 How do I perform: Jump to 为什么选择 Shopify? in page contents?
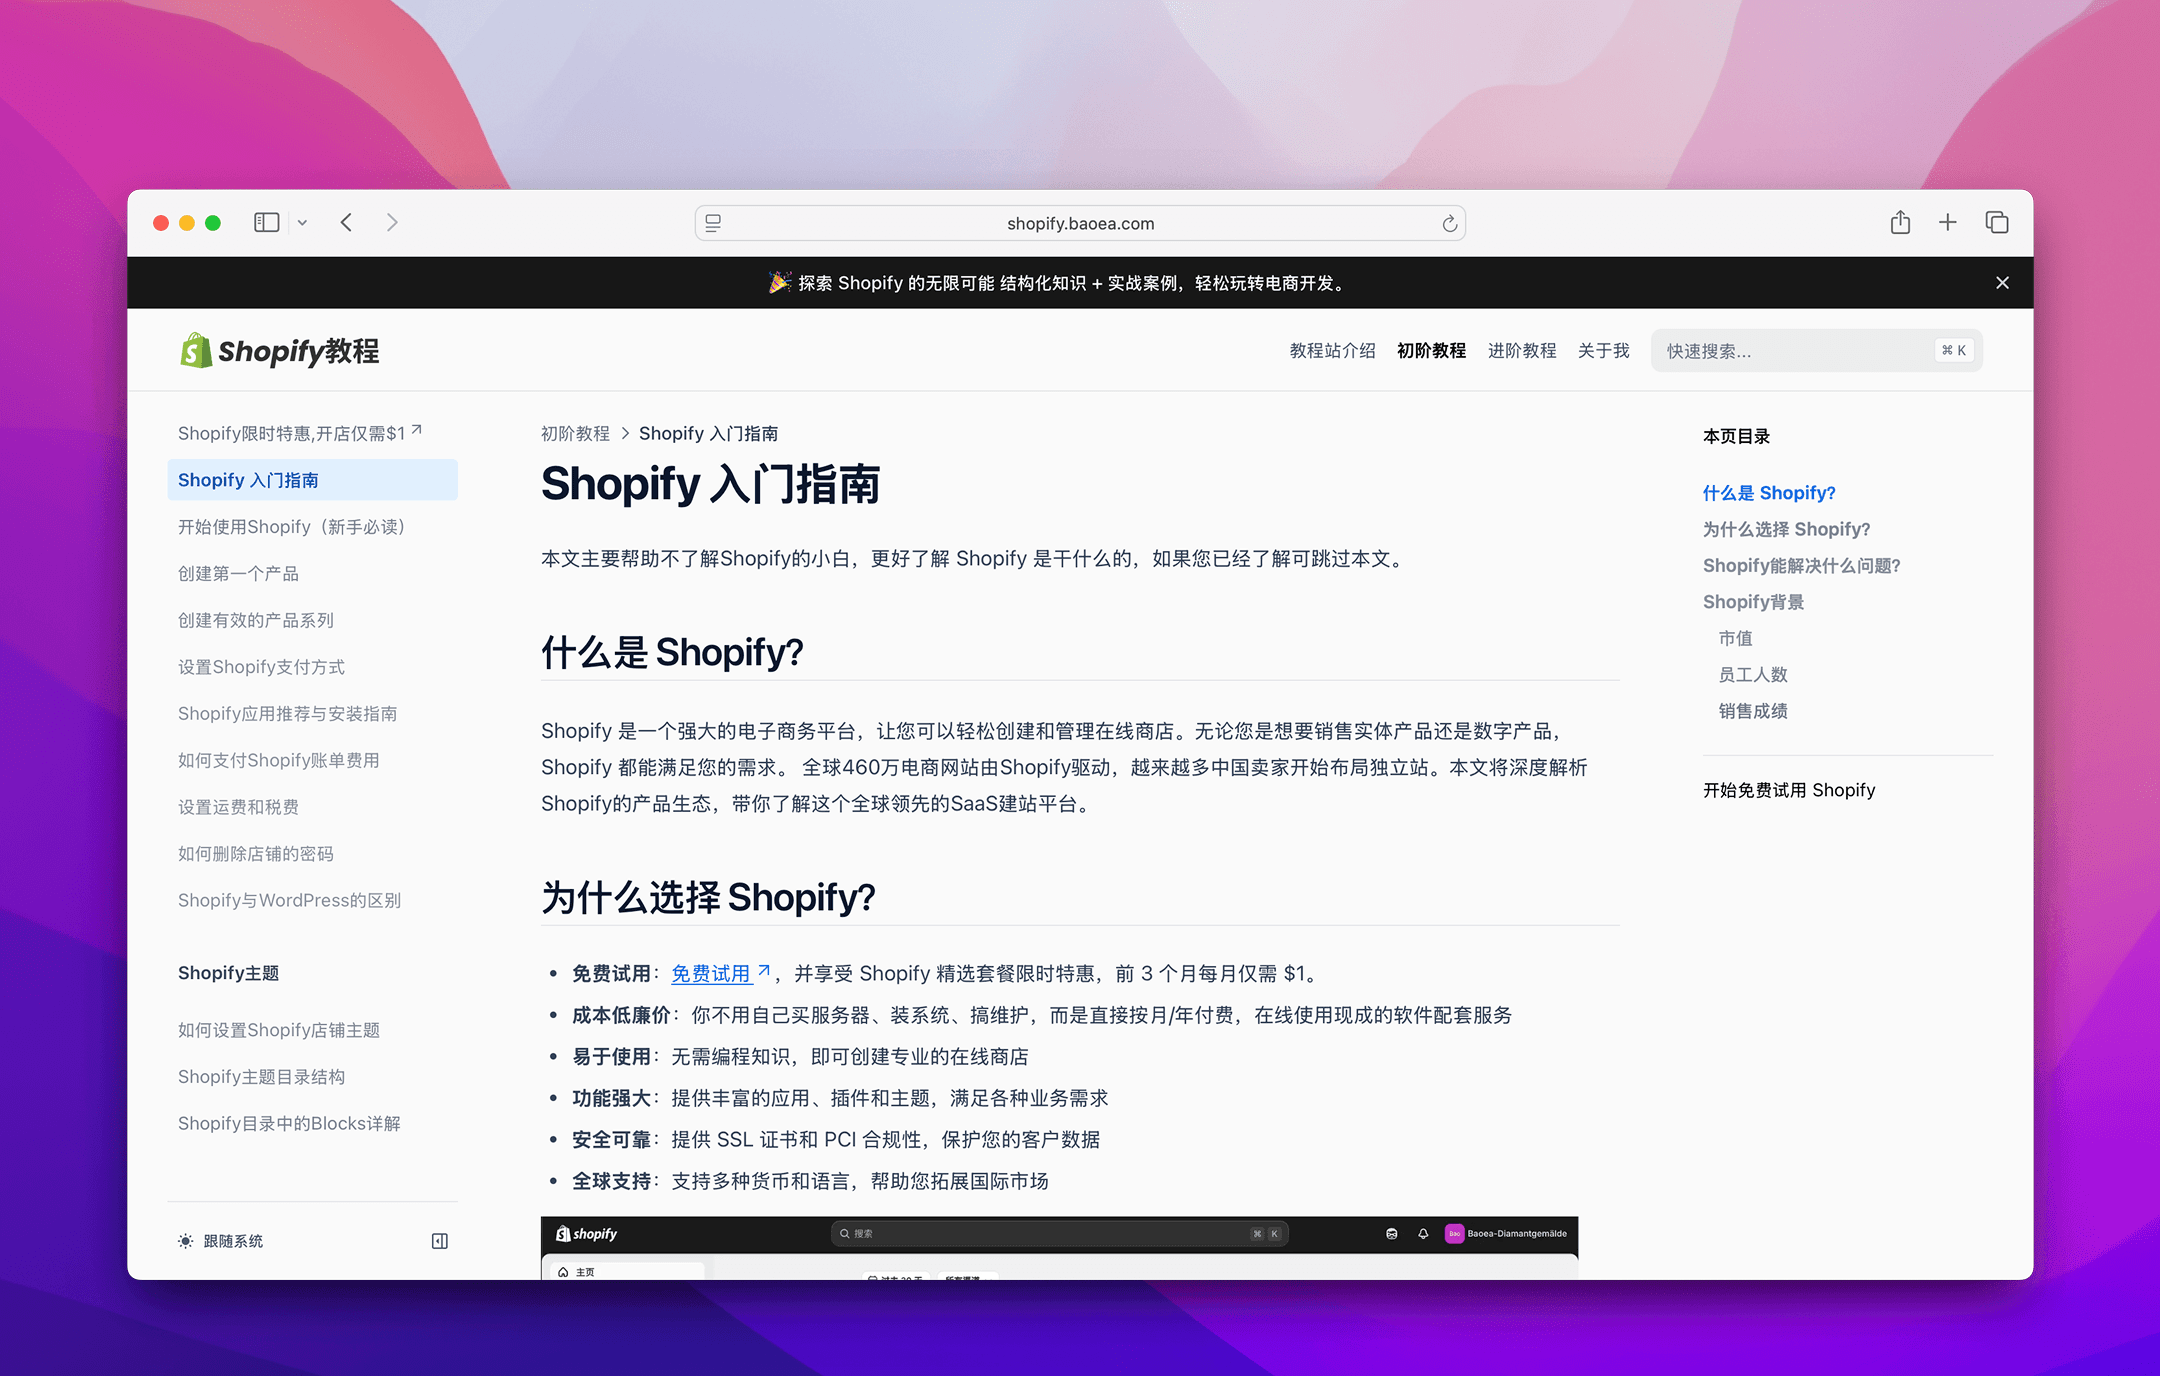pyautogui.click(x=1786, y=529)
